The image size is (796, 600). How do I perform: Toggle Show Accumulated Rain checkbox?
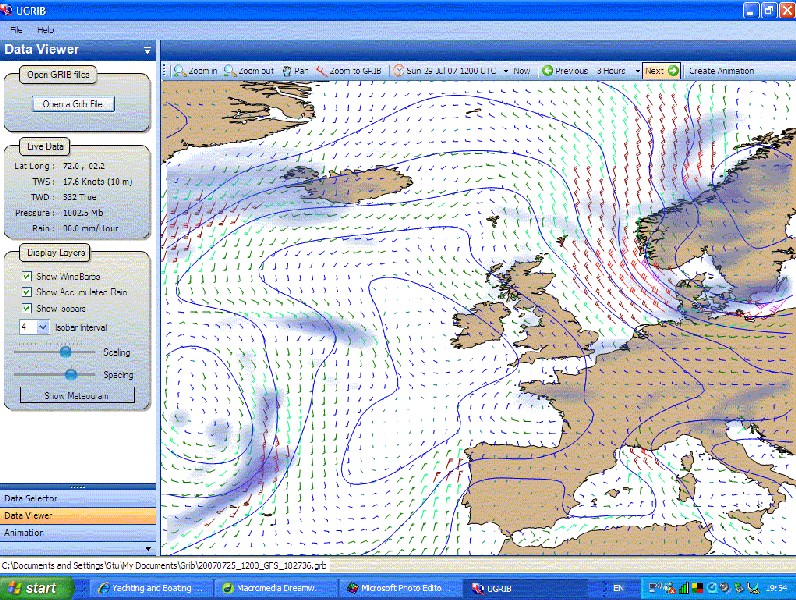pos(26,292)
